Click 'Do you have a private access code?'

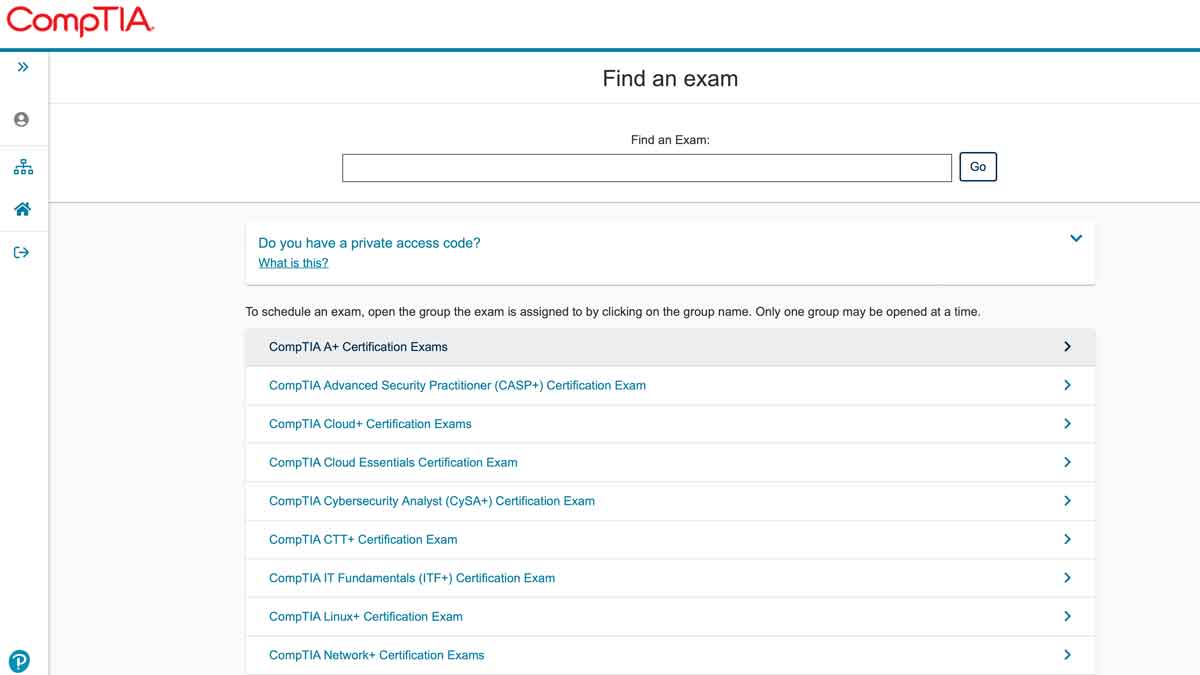(x=369, y=243)
